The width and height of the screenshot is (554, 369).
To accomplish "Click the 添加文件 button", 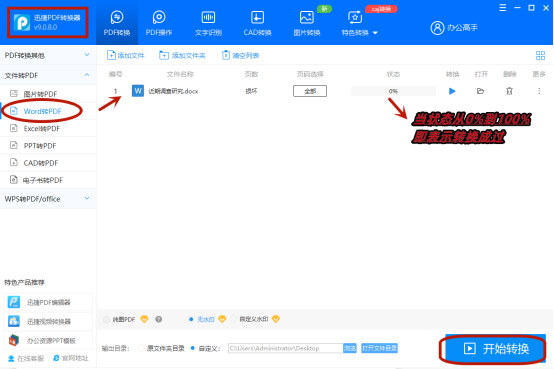I will [126, 55].
